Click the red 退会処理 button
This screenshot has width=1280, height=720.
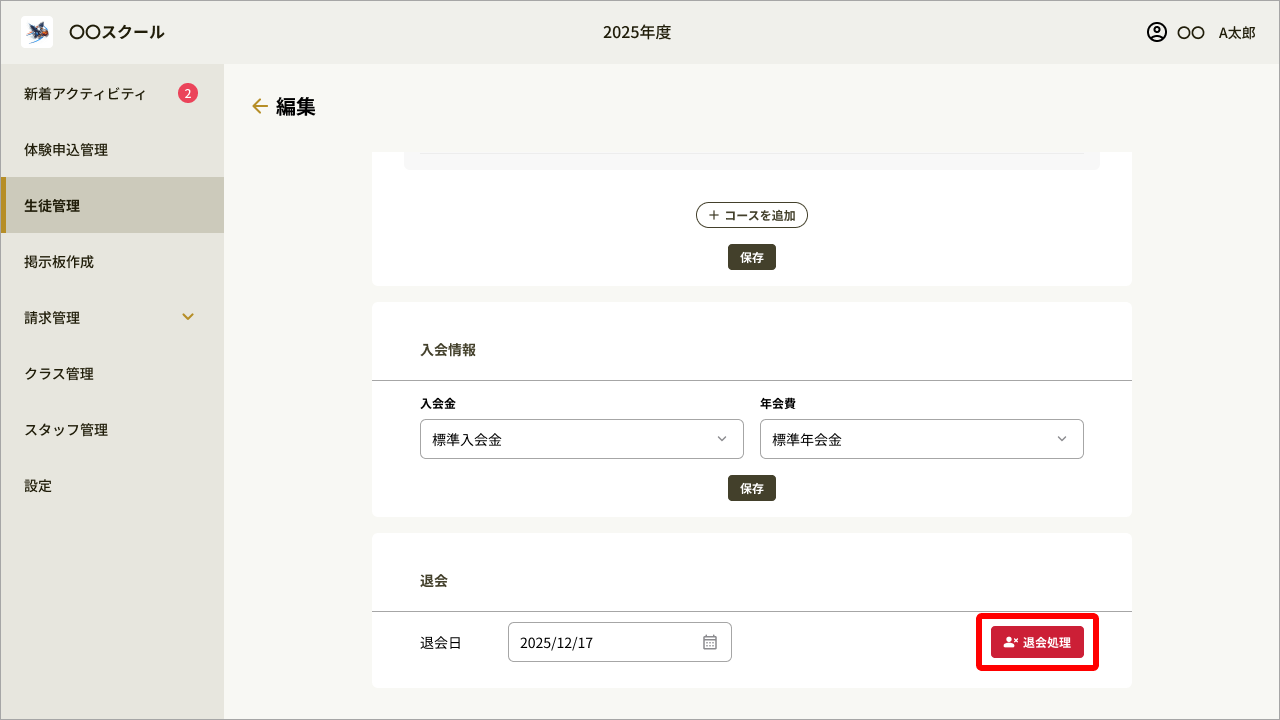coord(1037,642)
